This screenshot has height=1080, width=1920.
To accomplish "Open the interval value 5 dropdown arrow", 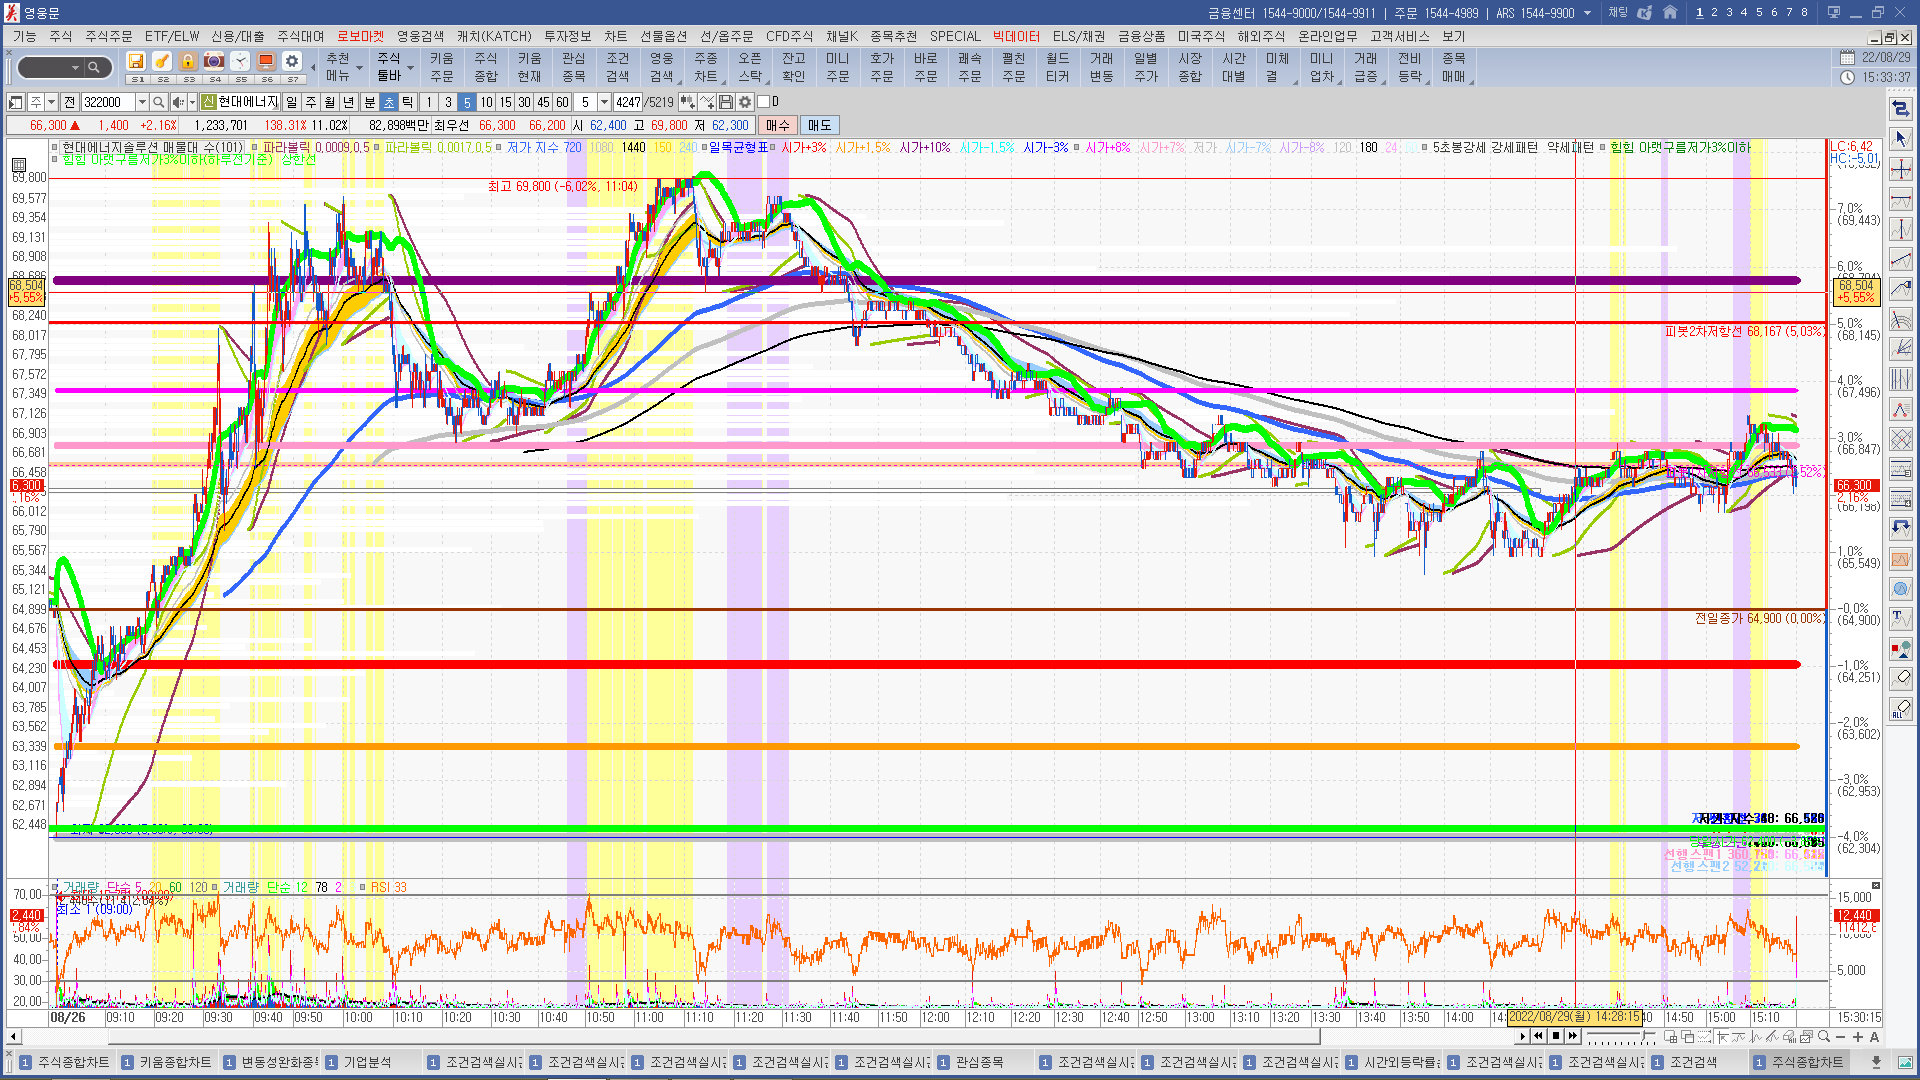I will click(x=604, y=102).
